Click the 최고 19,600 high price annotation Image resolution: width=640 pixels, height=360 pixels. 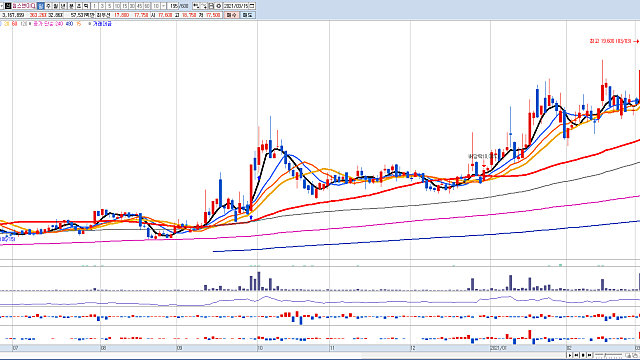(x=610, y=41)
